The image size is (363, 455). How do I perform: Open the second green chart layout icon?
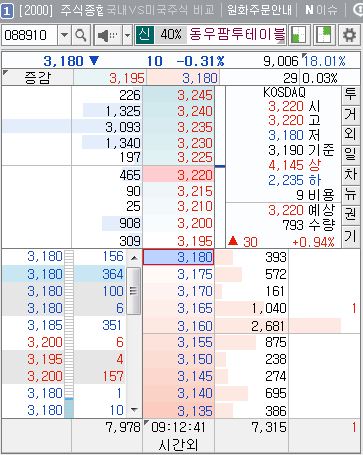click(x=323, y=35)
